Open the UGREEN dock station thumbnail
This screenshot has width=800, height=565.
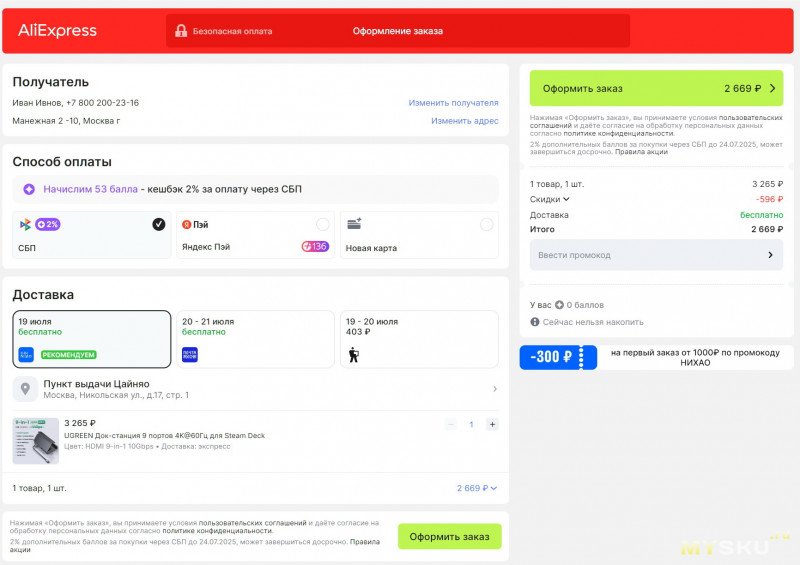click(x=36, y=441)
